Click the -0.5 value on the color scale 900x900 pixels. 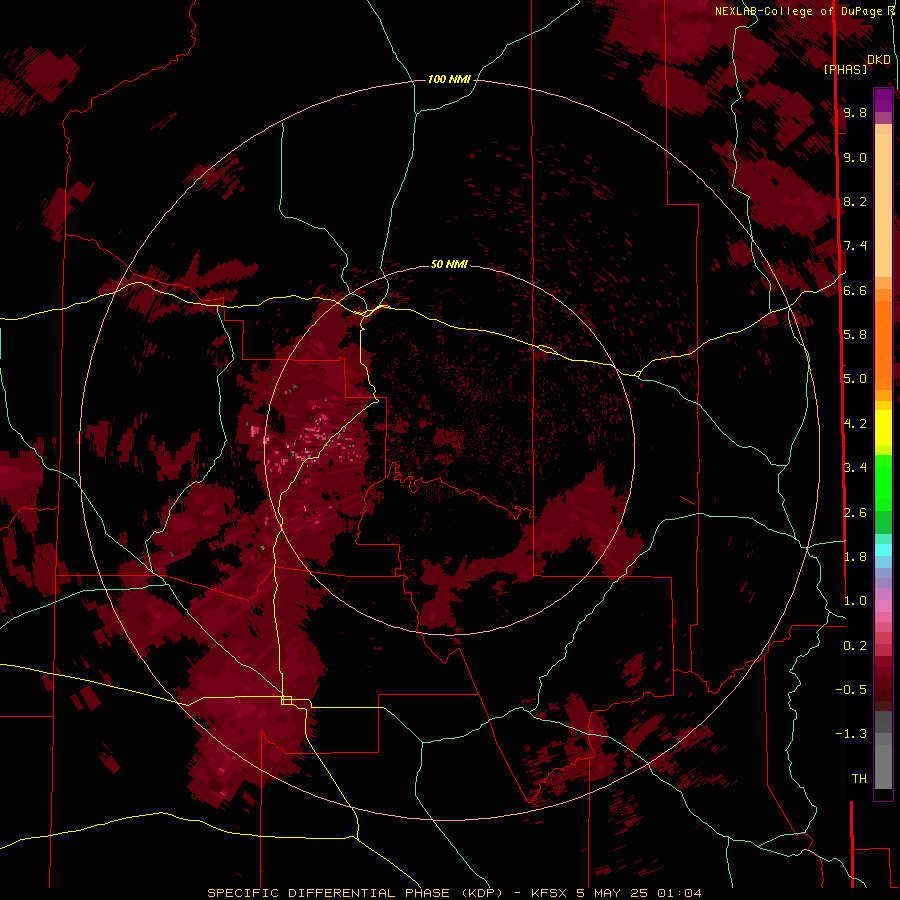tap(851, 690)
